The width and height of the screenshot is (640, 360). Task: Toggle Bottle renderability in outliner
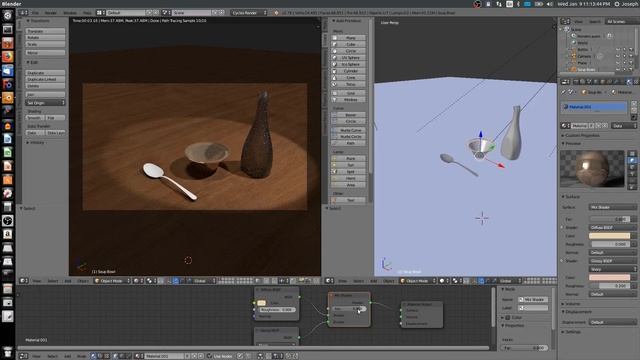(x=631, y=49)
